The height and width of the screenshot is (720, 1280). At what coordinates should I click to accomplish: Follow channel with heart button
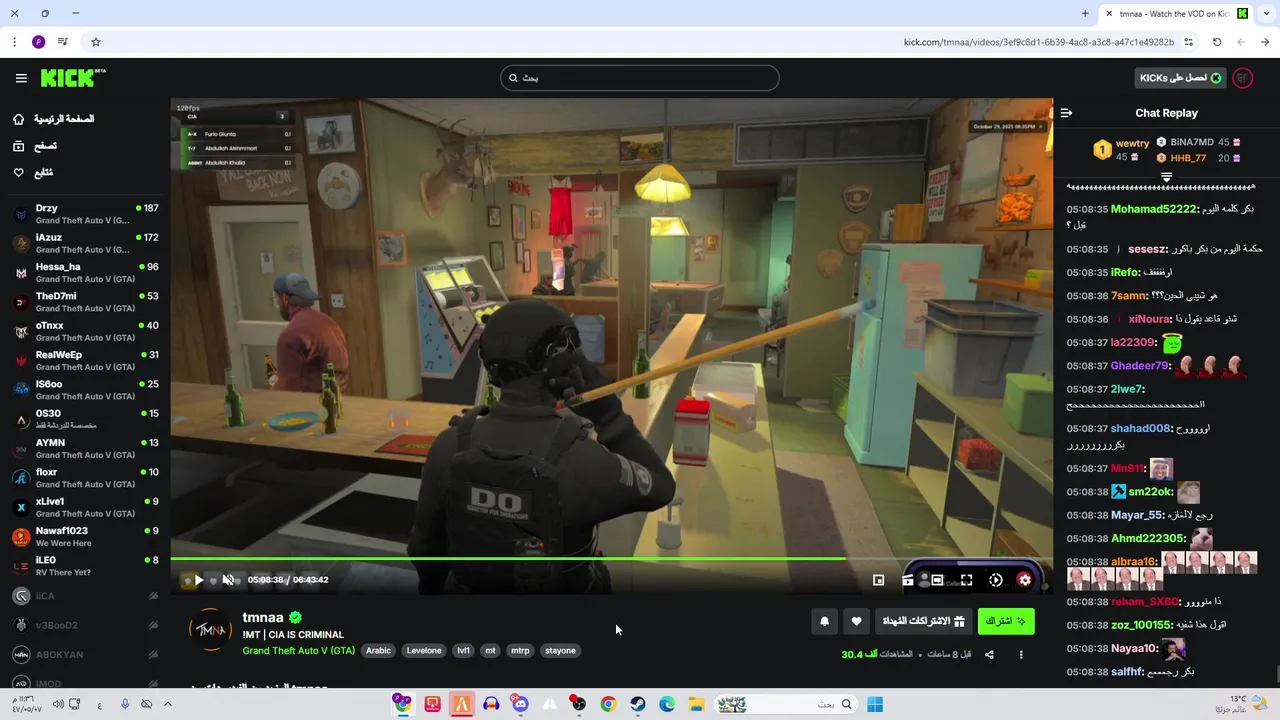click(x=856, y=621)
